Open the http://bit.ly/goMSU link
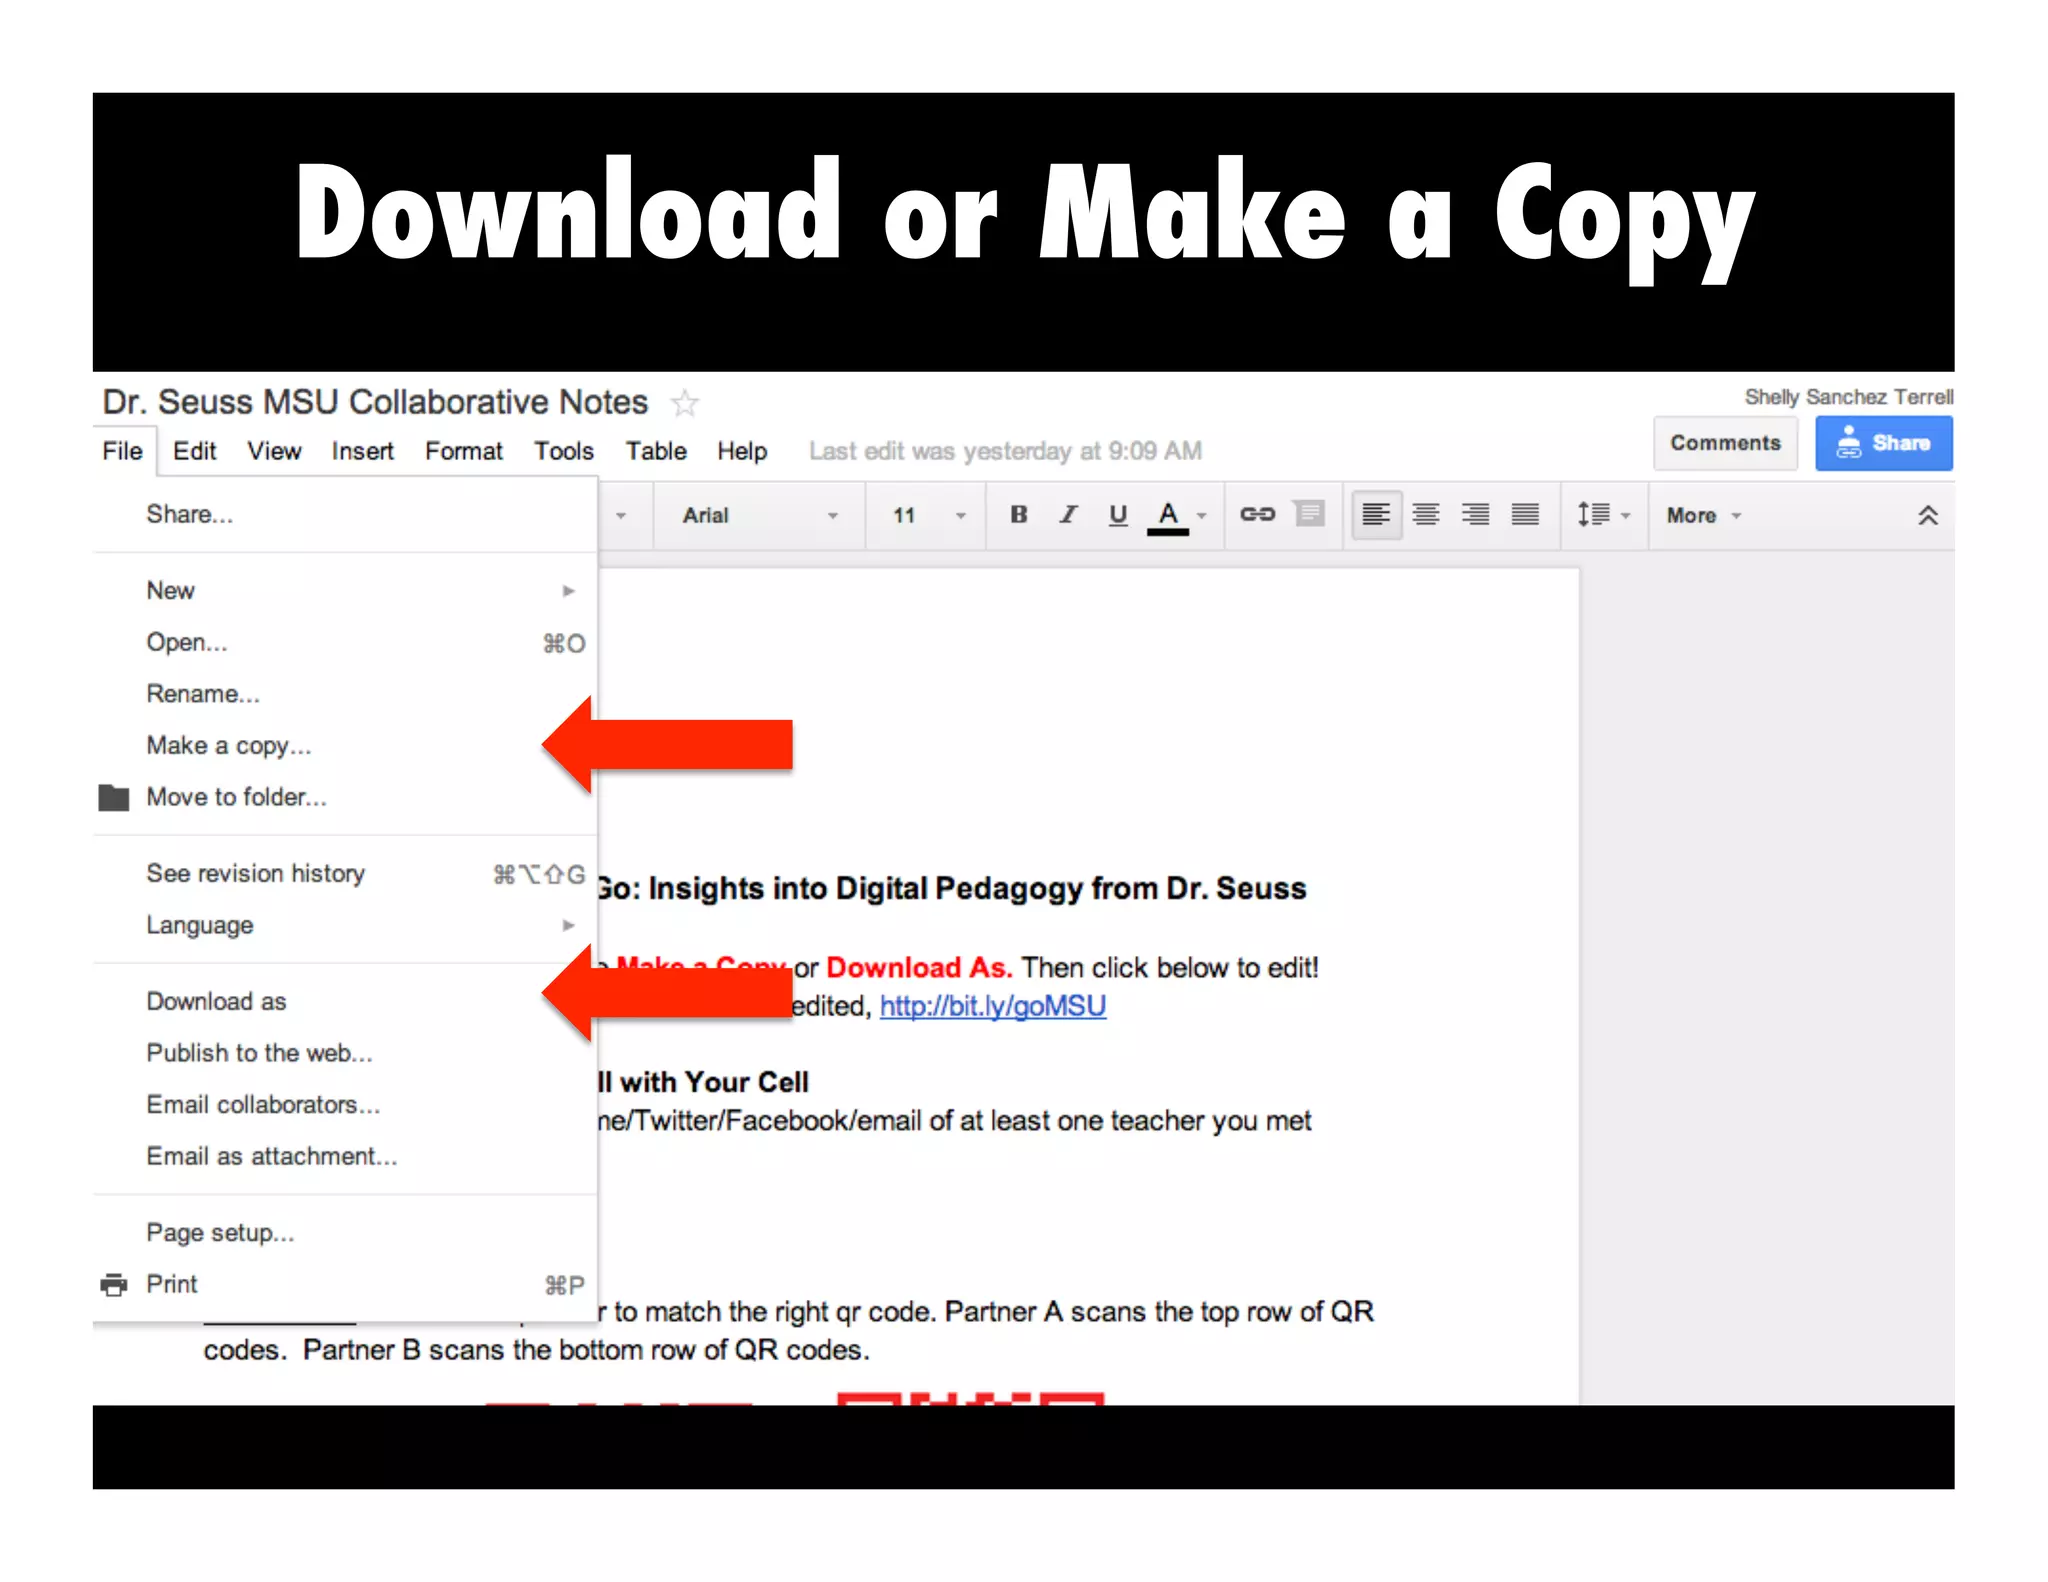Viewport: 2048px width, 1582px height. pyautogui.click(x=992, y=1006)
